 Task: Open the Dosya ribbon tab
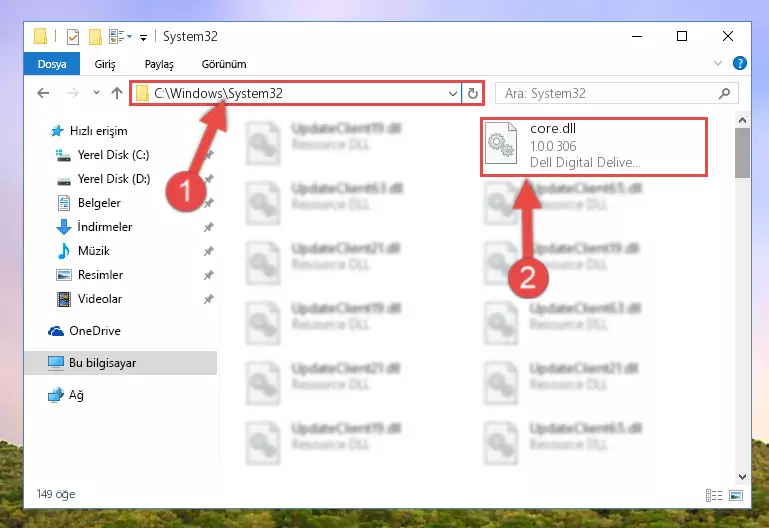(x=52, y=64)
